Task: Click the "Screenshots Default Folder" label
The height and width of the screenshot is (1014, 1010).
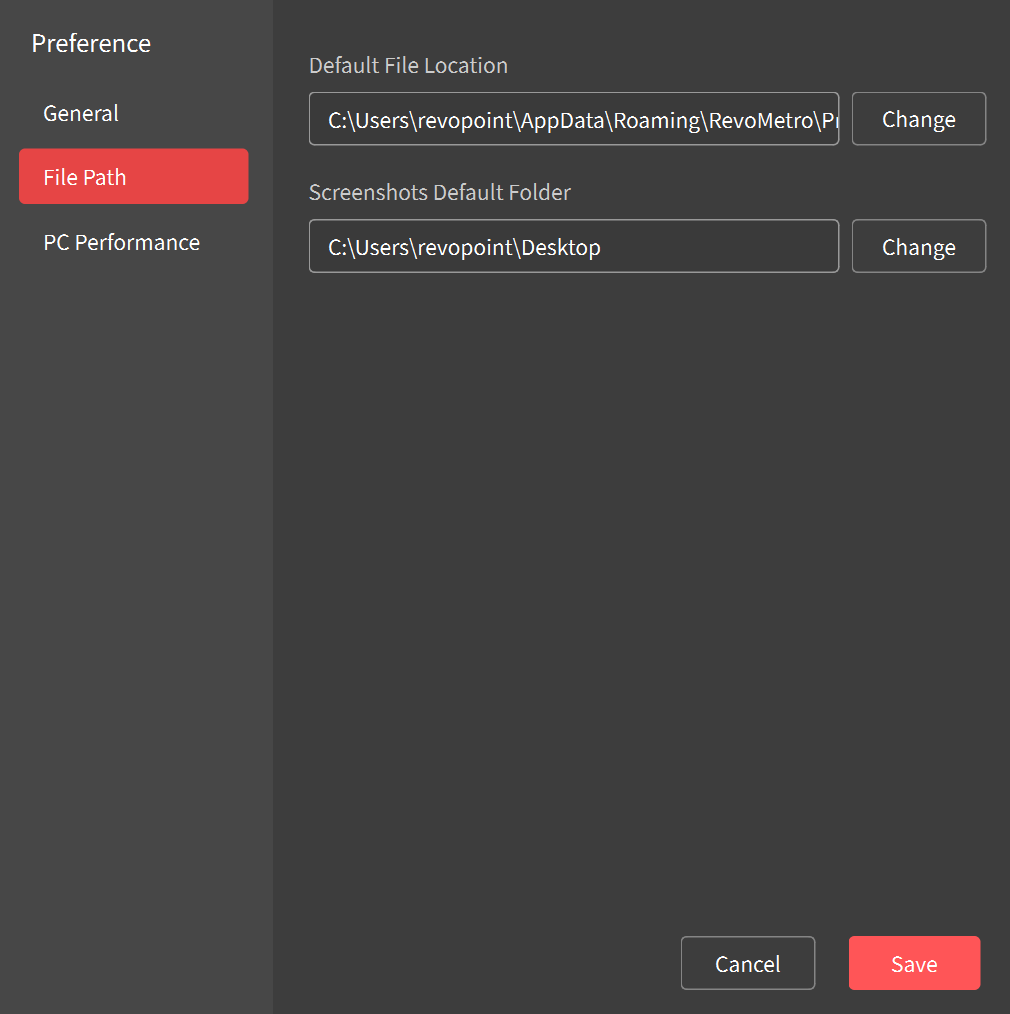Action: (x=439, y=192)
